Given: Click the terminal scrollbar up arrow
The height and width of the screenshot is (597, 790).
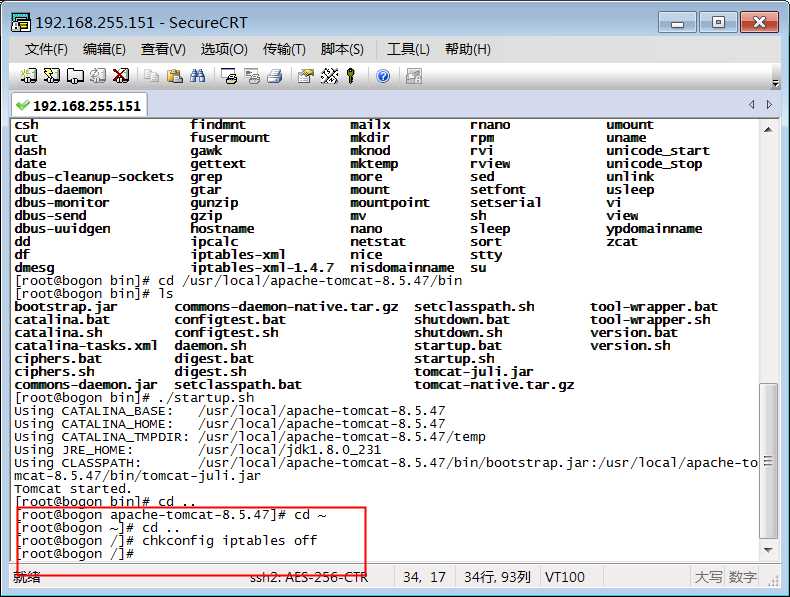Looking at the screenshot, I should [768, 130].
